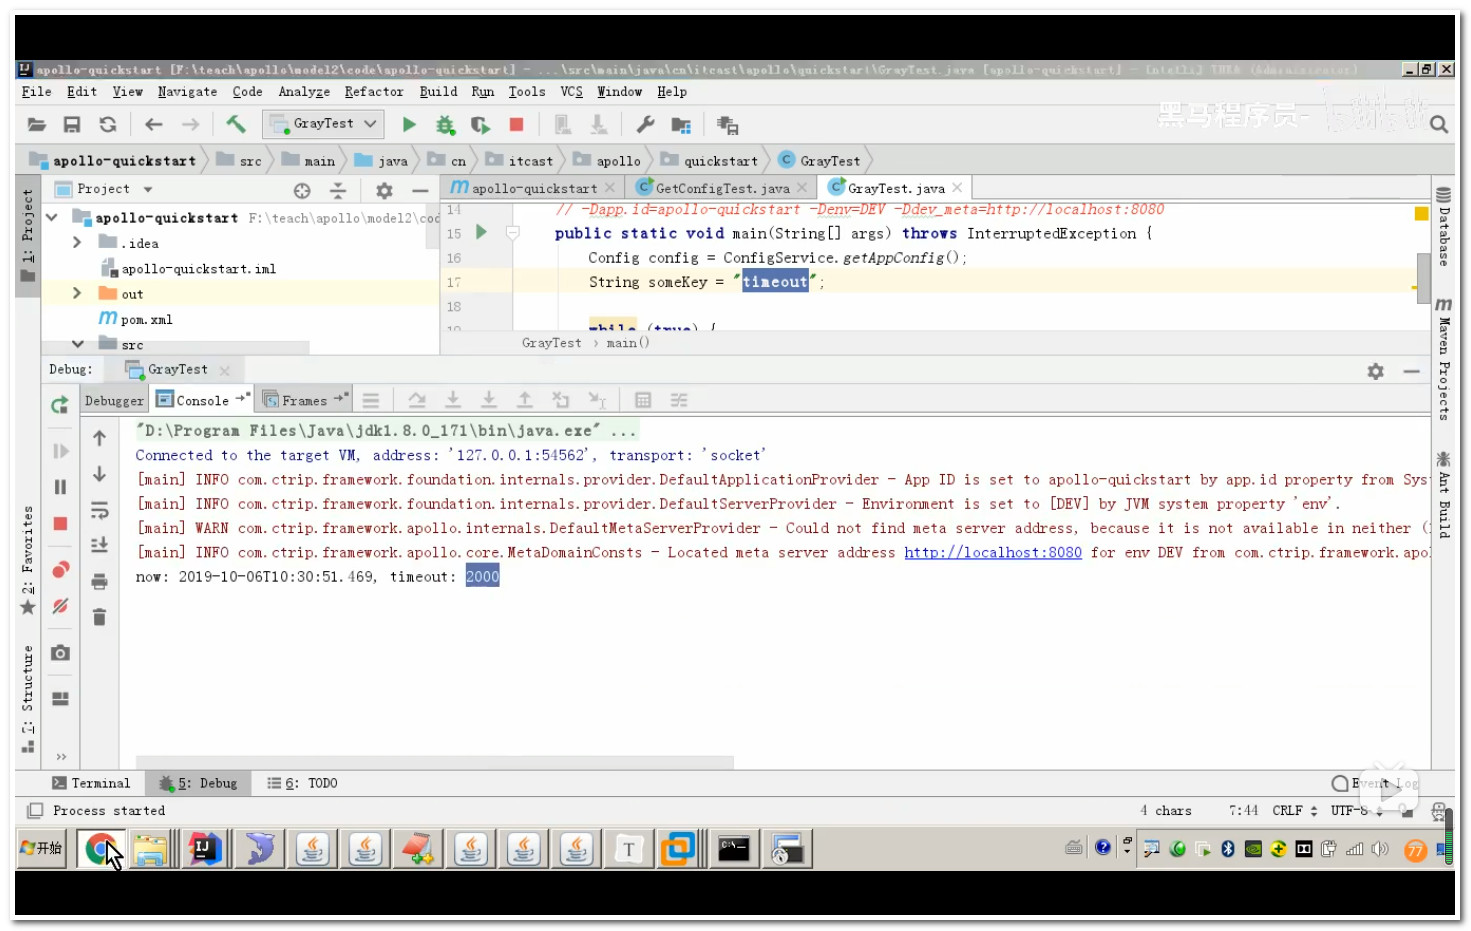Switch to GetConfigTest.java editor tab

coord(722,188)
